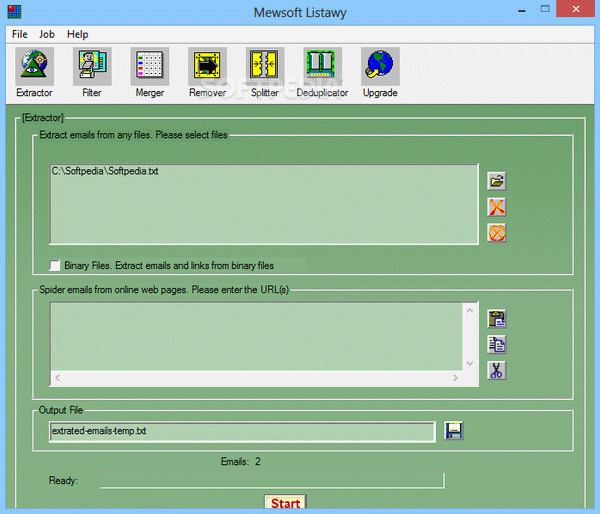Clear all files with circled X icon
Image resolution: width=600 pixels, height=514 pixels.
[x=497, y=233]
